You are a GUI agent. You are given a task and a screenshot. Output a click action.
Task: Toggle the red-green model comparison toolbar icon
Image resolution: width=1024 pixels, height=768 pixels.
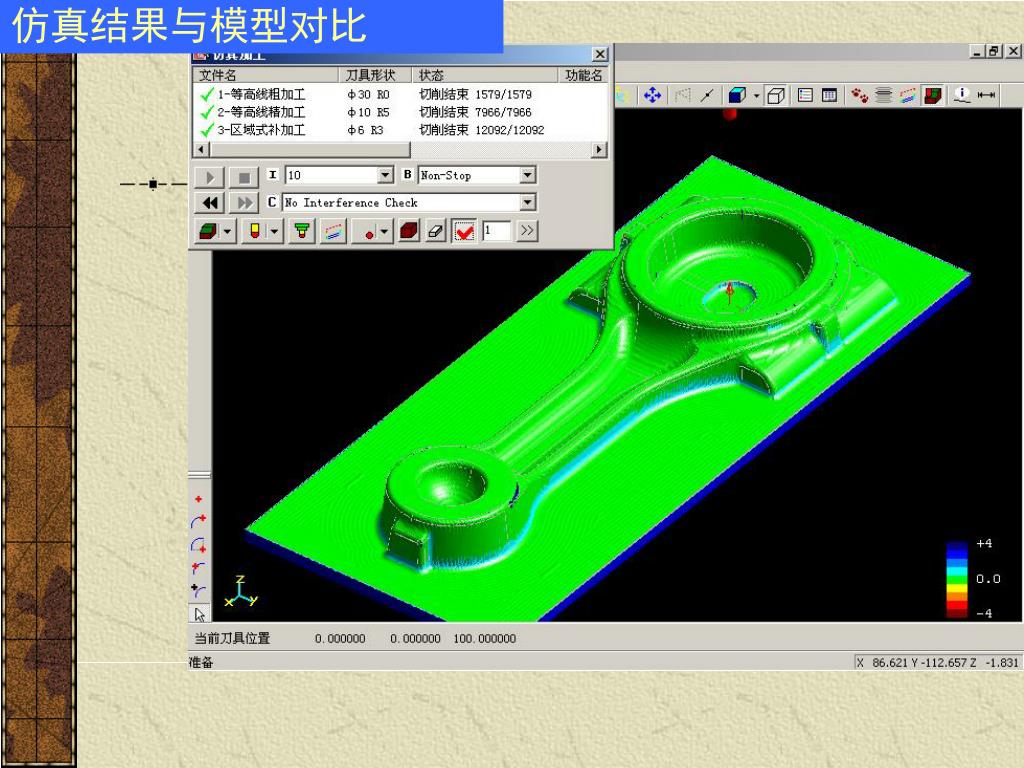[932, 95]
